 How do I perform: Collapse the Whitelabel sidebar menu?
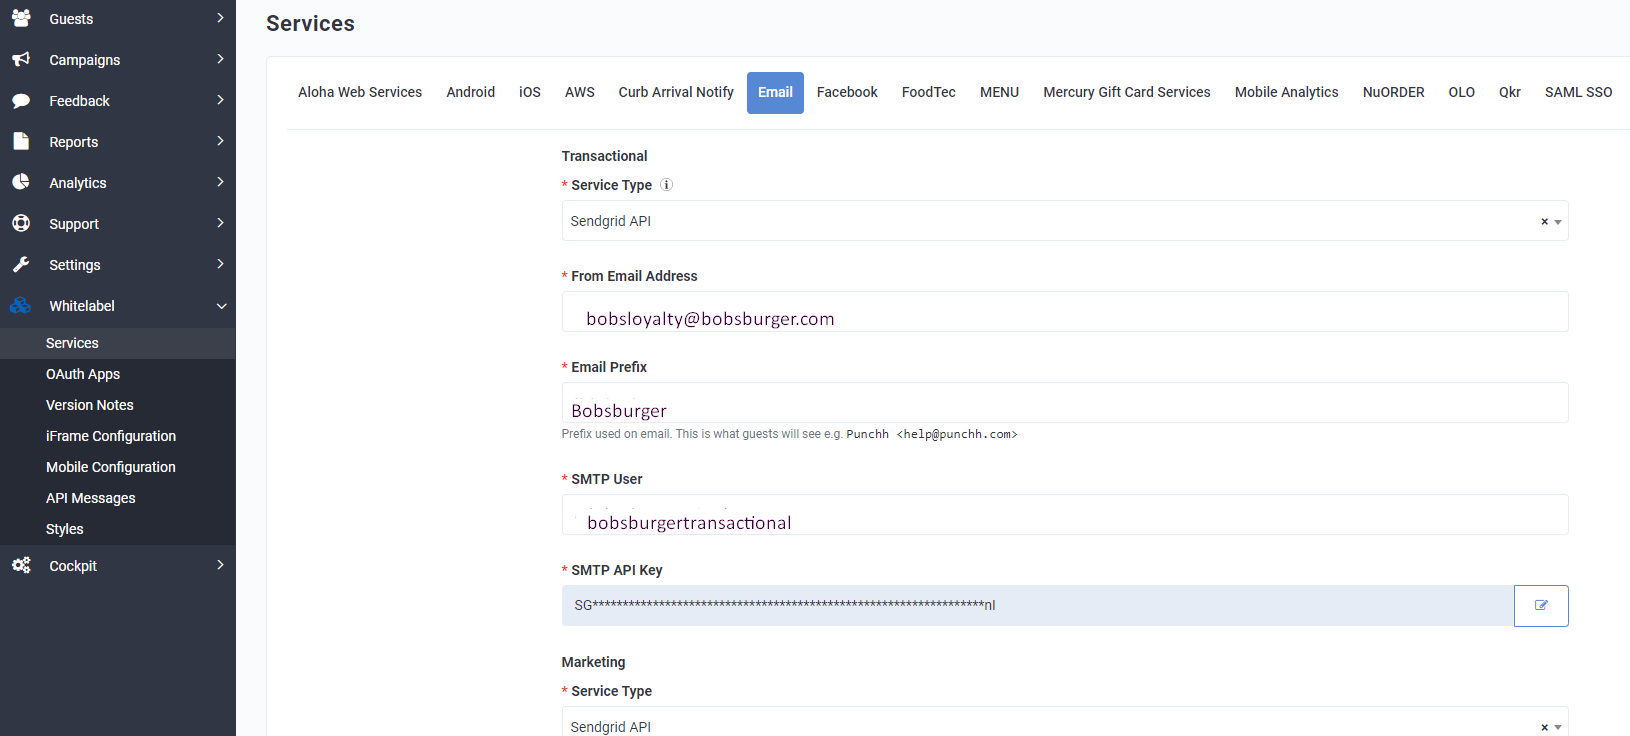click(x=221, y=306)
